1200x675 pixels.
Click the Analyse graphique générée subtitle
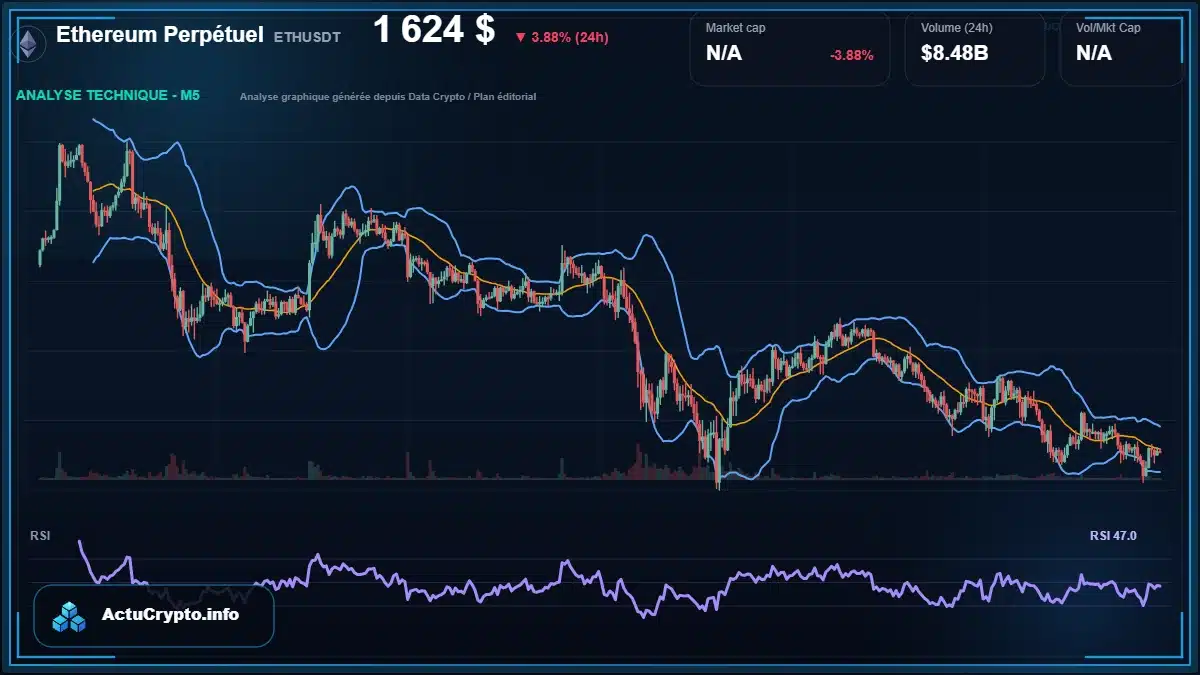[388, 97]
